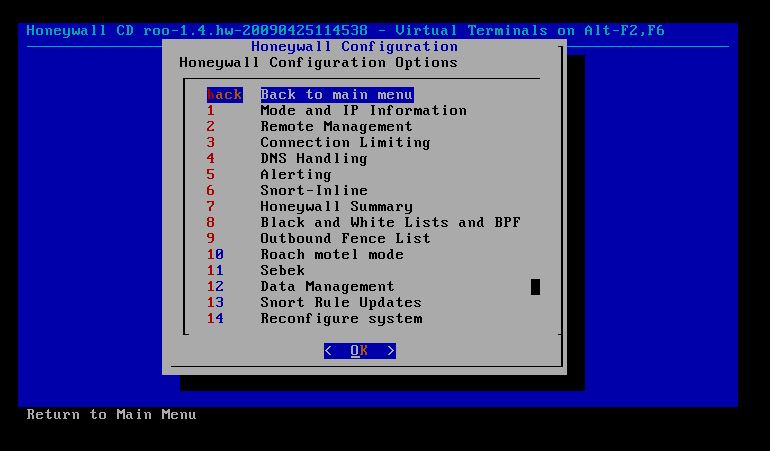Viewport: 770px width, 451px height.
Task: Select Connection Limiting option
Action: tap(345, 142)
